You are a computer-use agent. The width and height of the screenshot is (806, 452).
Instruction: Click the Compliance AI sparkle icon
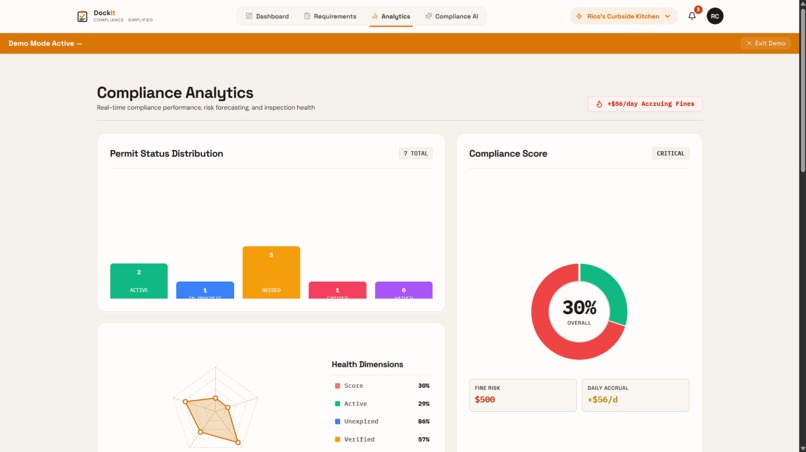[429, 16]
